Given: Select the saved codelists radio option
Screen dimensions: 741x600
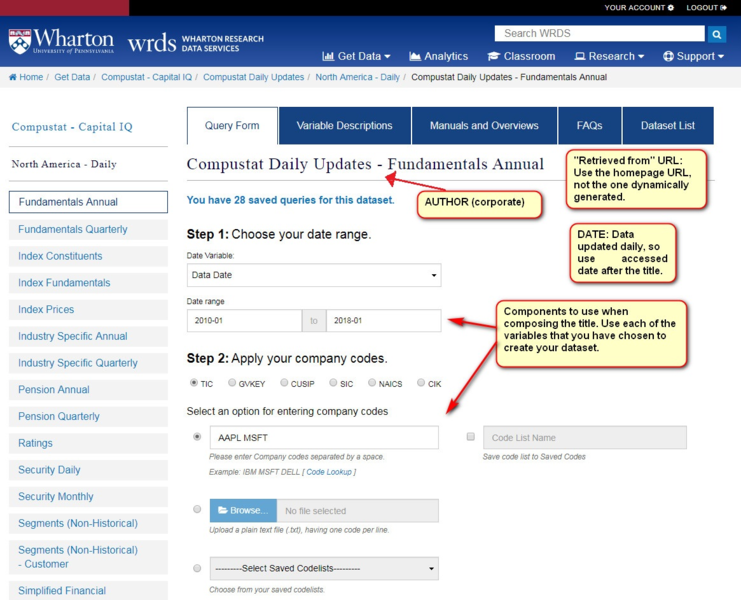Looking at the screenshot, I should point(197,568).
